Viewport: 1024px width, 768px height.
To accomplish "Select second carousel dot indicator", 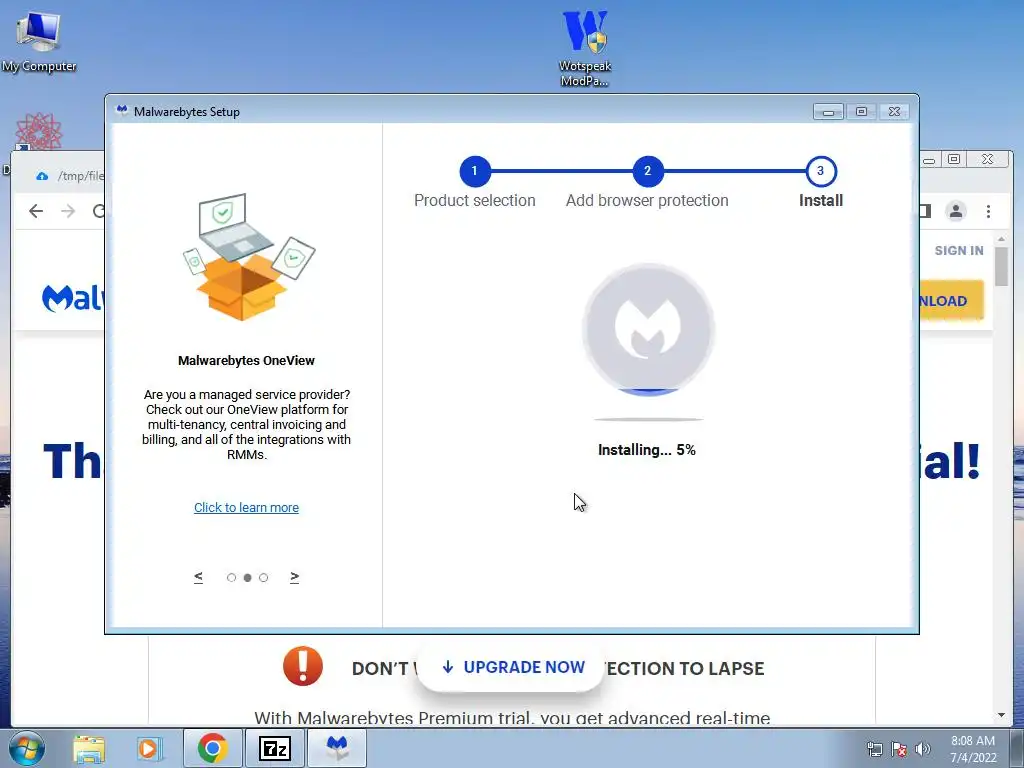I will 248,577.
